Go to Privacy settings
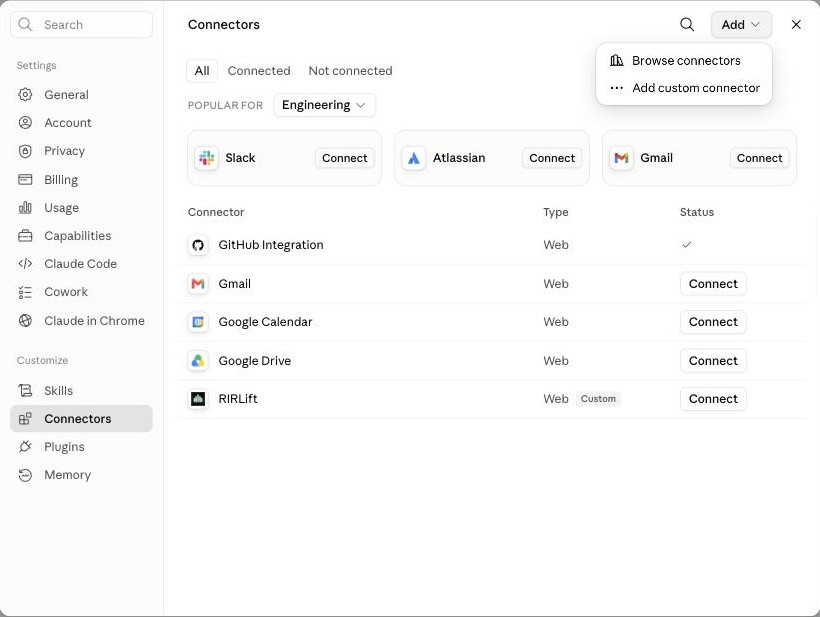Viewport: 820px width, 617px height. [82, 151]
